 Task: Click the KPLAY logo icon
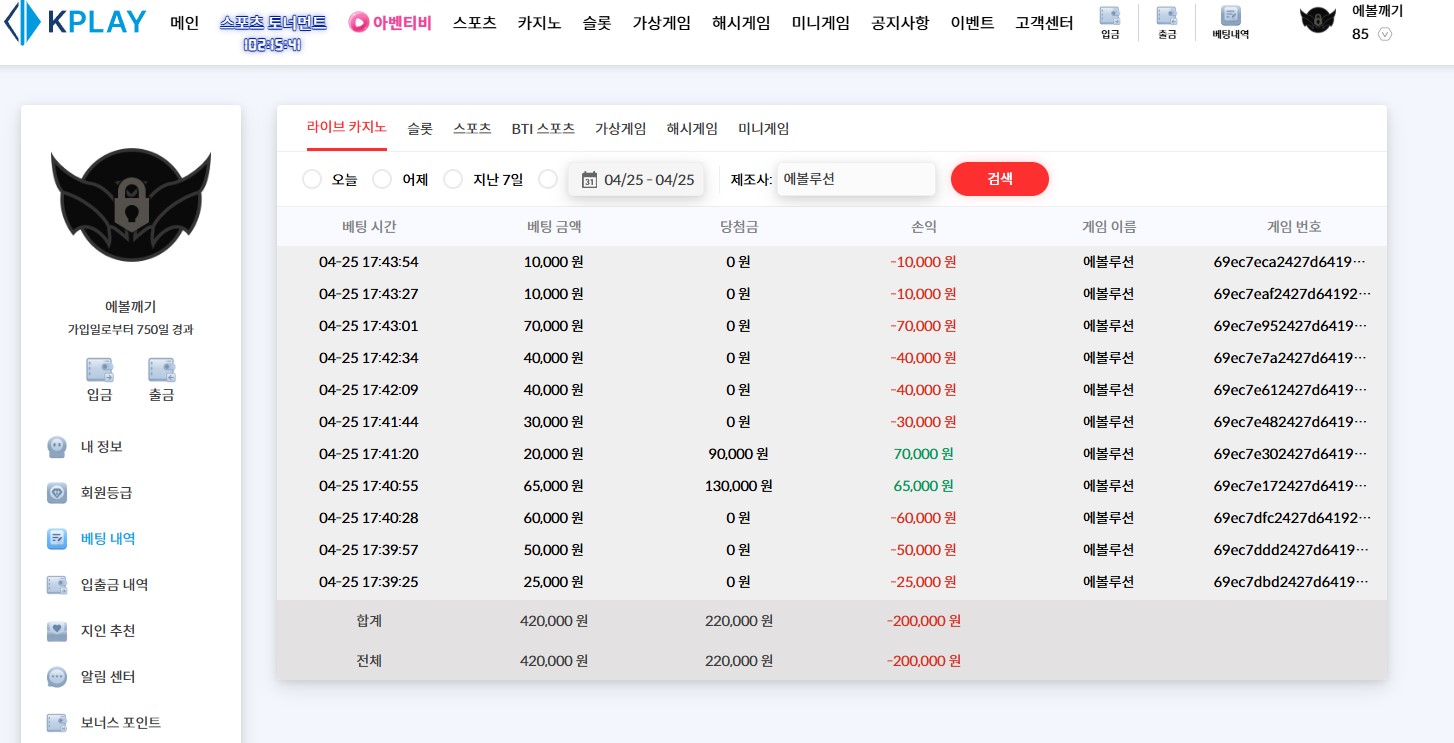tap(22, 23)
